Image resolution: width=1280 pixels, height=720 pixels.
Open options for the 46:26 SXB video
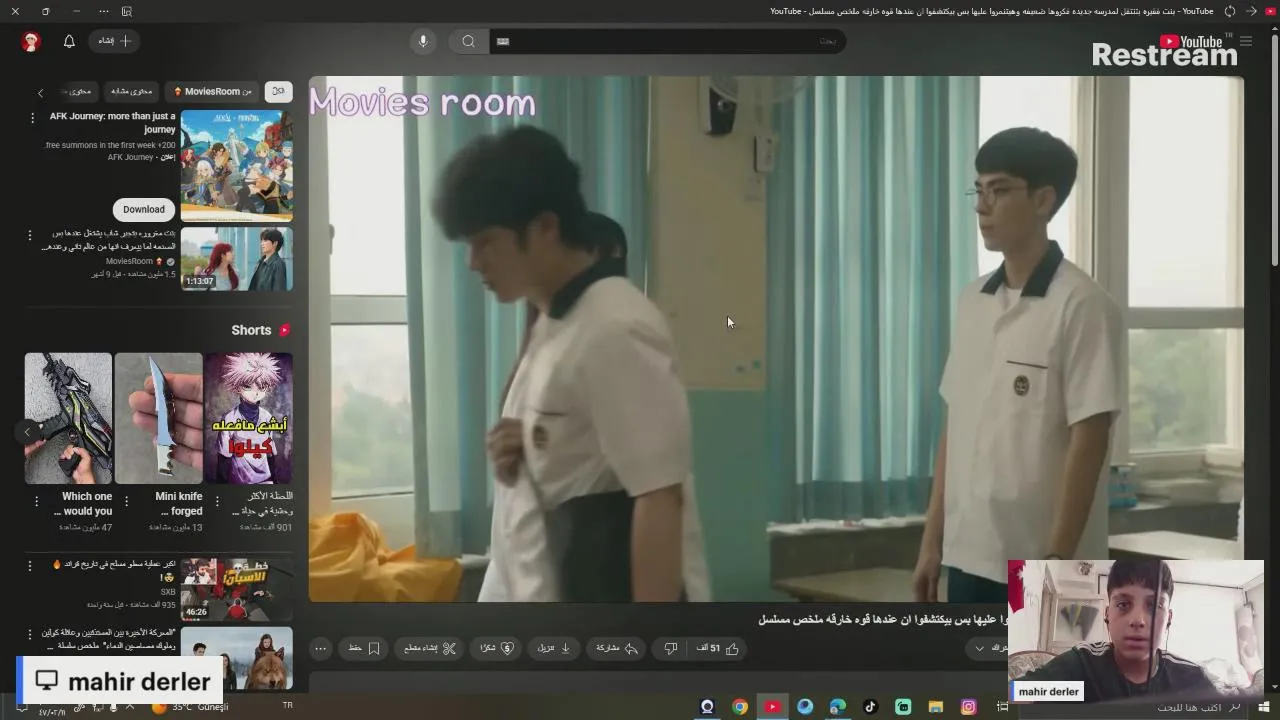(x=29, y=566)
